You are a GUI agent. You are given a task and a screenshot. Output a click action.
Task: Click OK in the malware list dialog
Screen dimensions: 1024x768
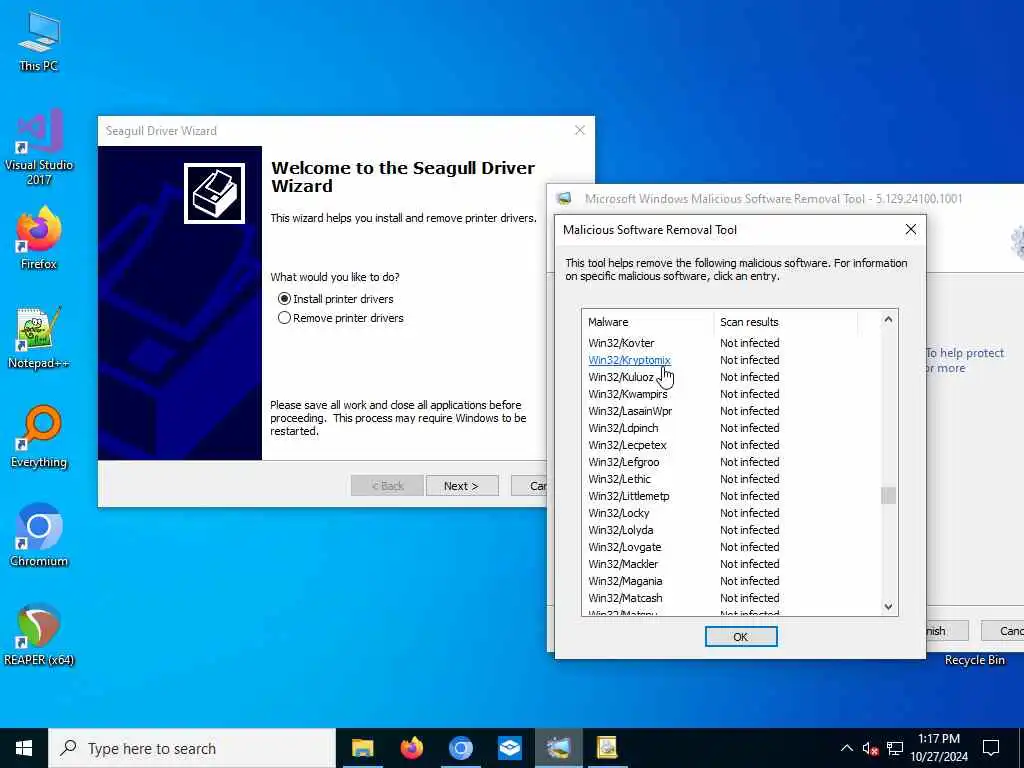click(x=741, y=637)
